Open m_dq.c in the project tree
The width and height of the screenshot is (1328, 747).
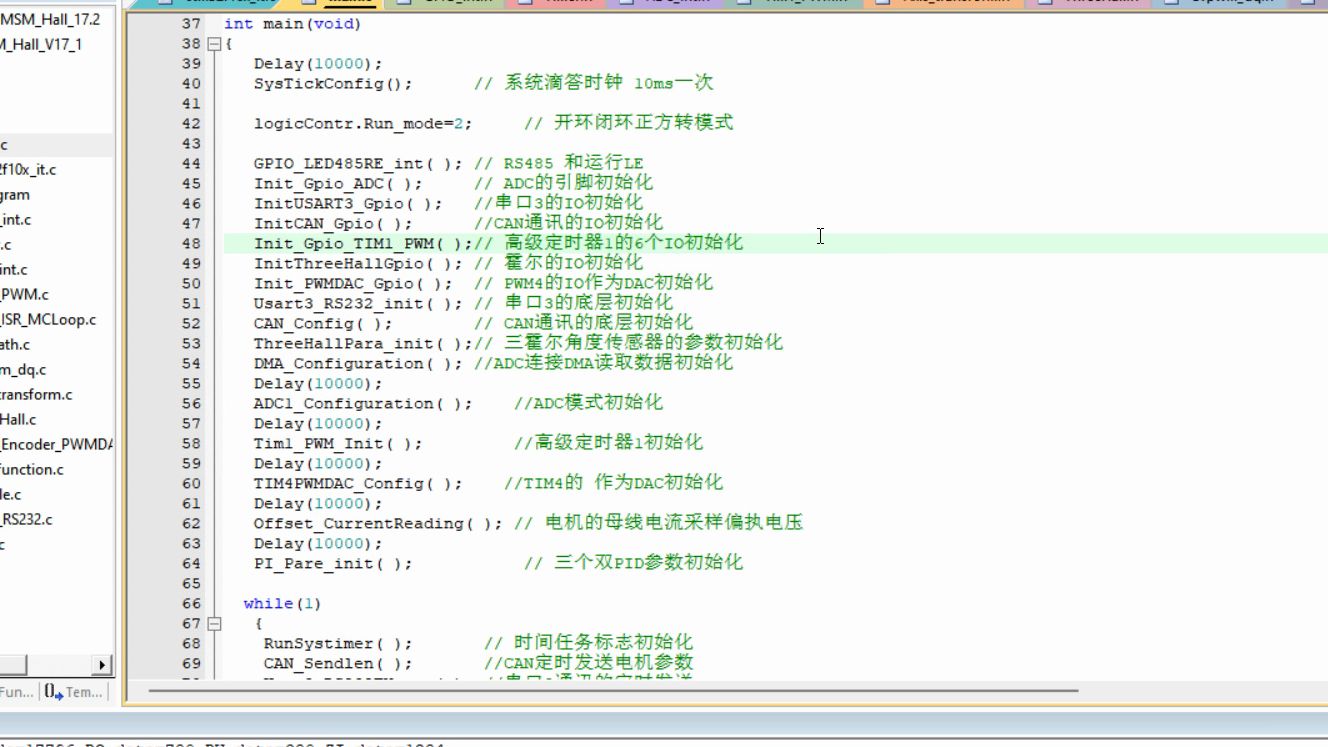[23, 370]
